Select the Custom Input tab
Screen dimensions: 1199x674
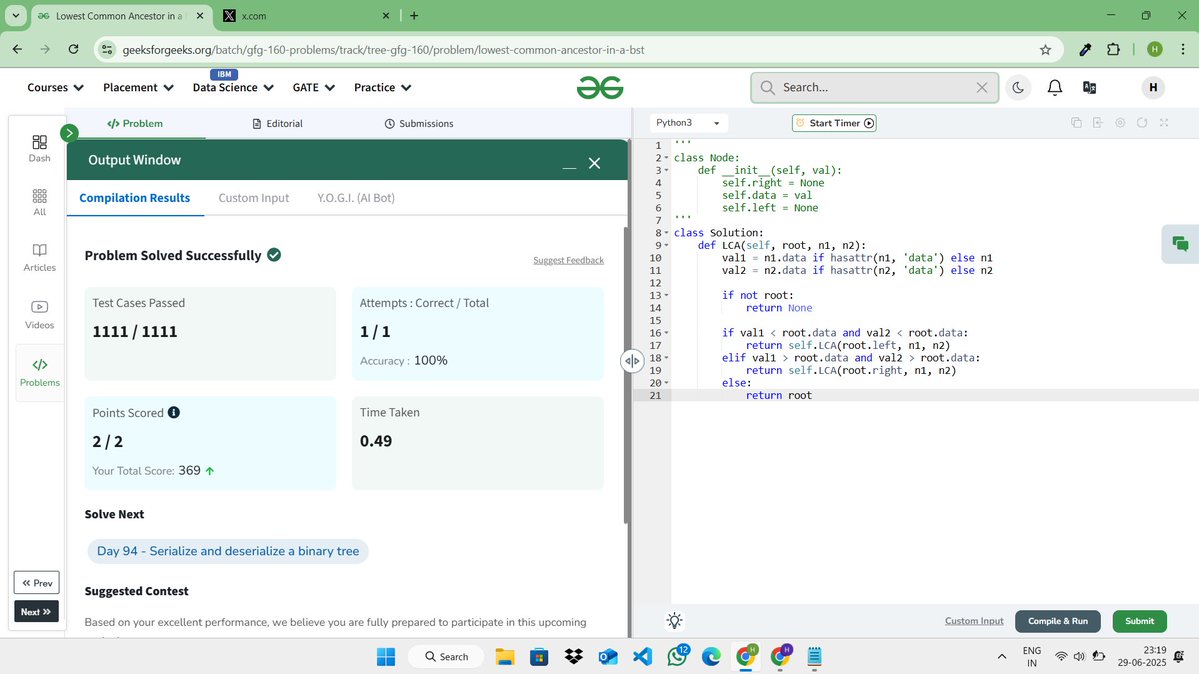(x=254, y=197)
